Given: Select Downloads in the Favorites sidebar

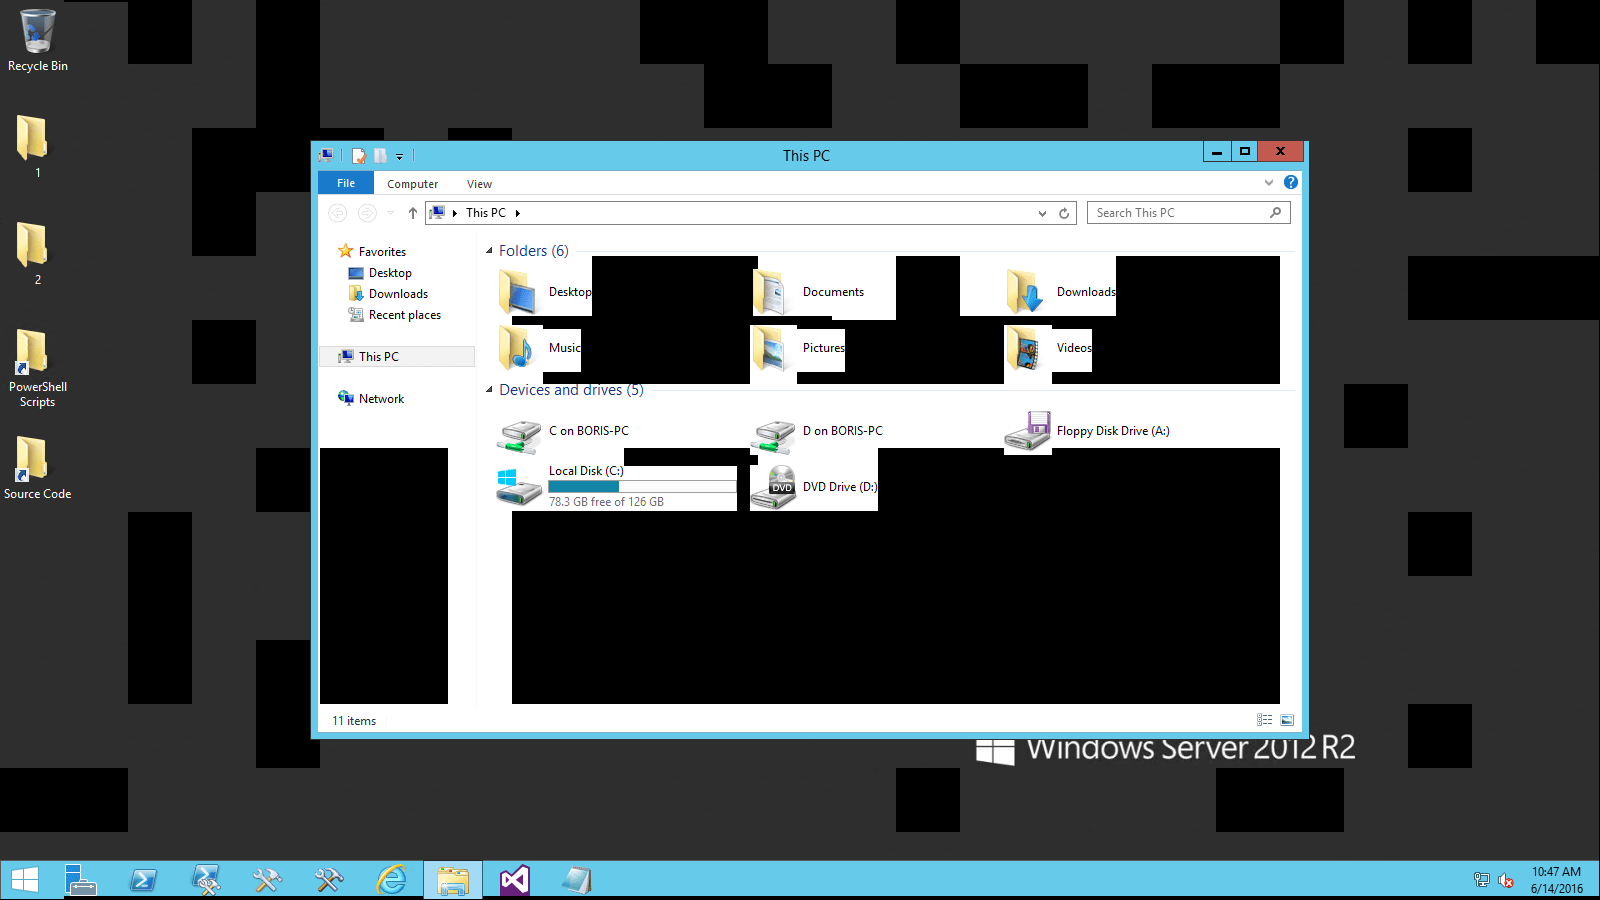Looking at the screenshot, I should pos(397,293).
